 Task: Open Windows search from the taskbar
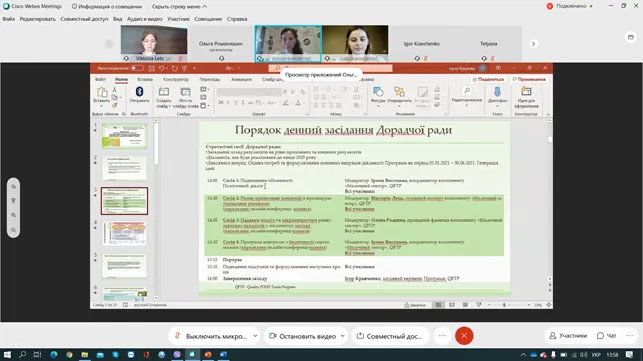pos(23,354)
